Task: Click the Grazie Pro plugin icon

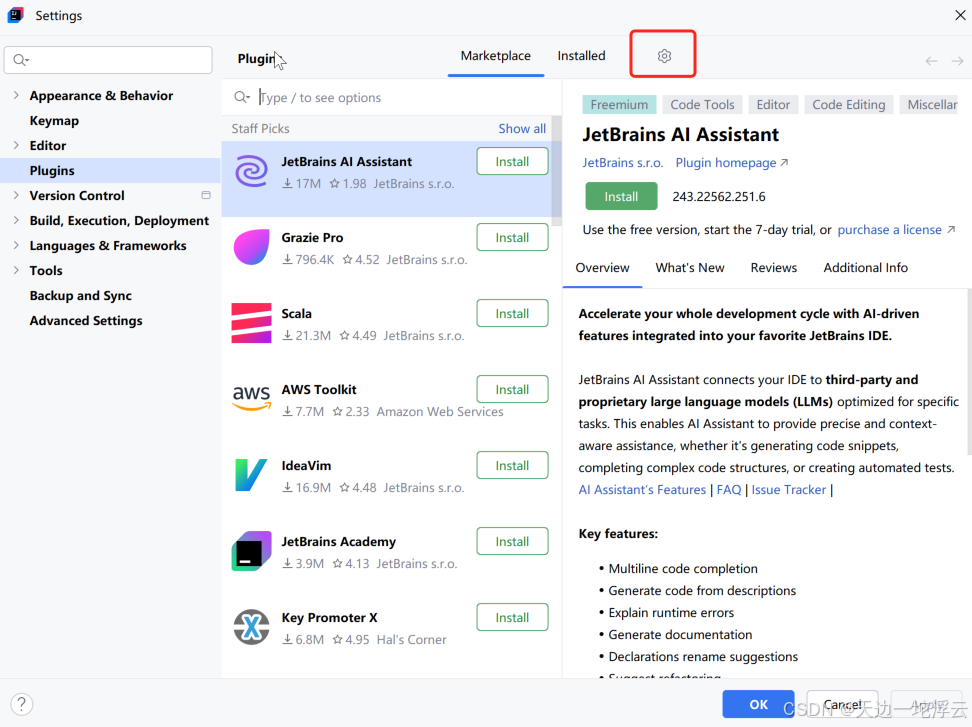Action: tap(251, 247)
